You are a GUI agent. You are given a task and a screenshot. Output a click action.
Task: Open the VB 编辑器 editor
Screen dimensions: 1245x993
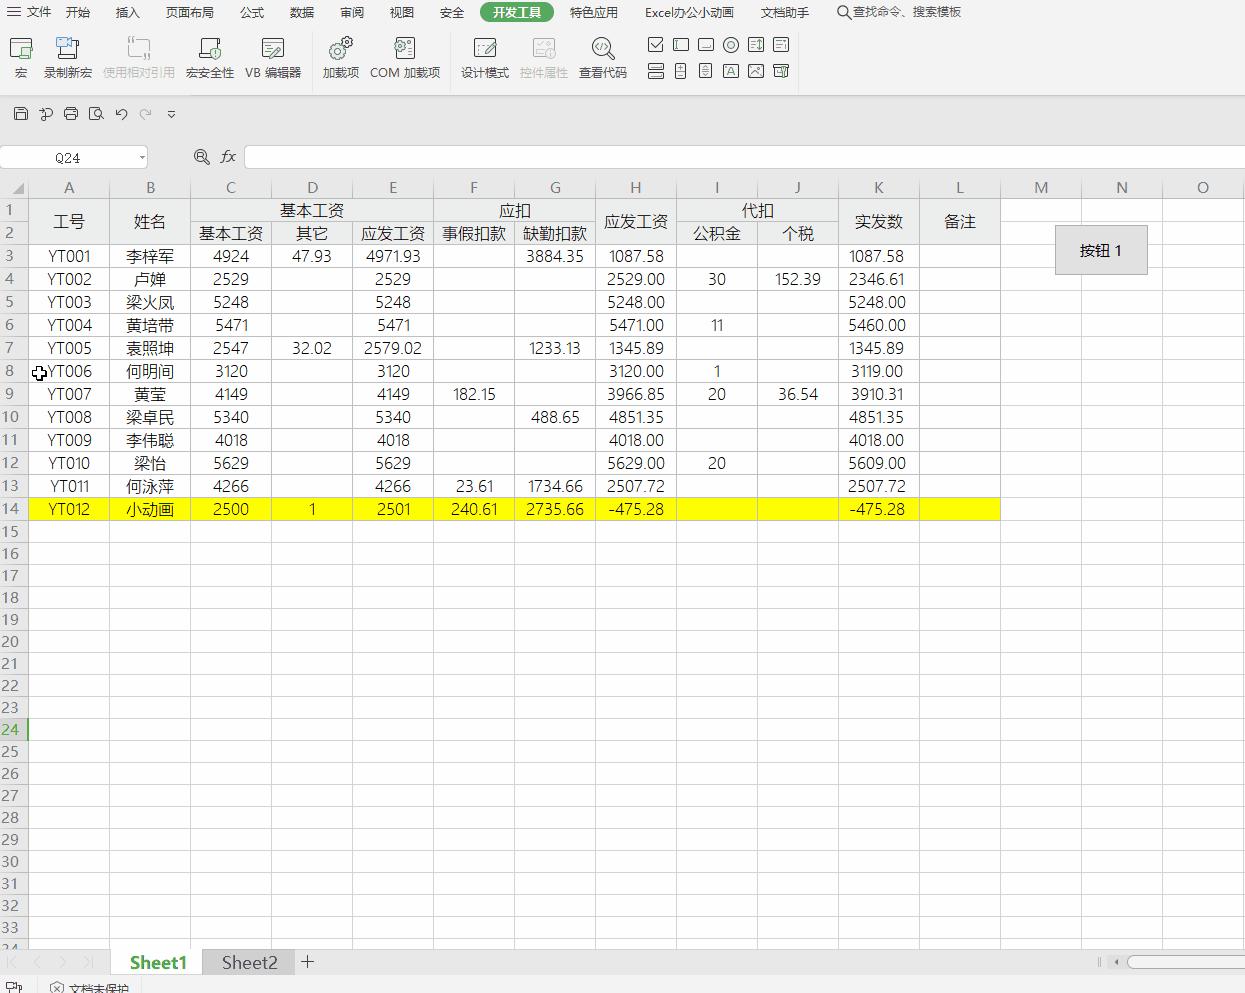pyautogui.click(x=273, y=57)
